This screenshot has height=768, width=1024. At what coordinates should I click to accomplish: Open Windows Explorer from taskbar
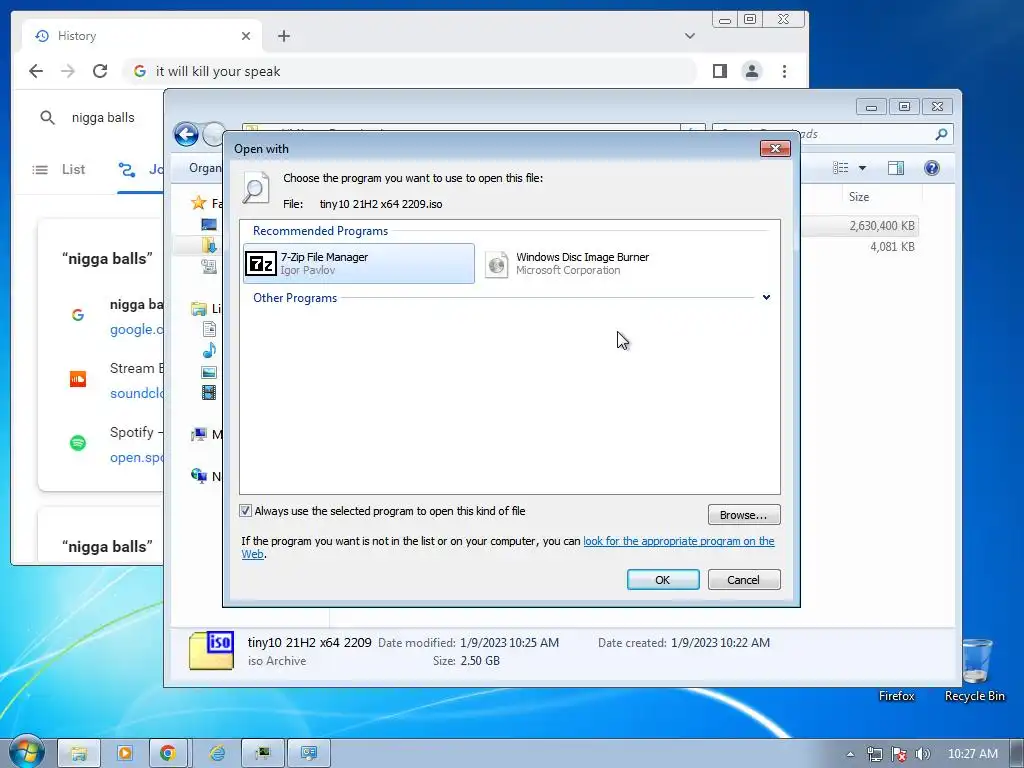pos(79,753)
